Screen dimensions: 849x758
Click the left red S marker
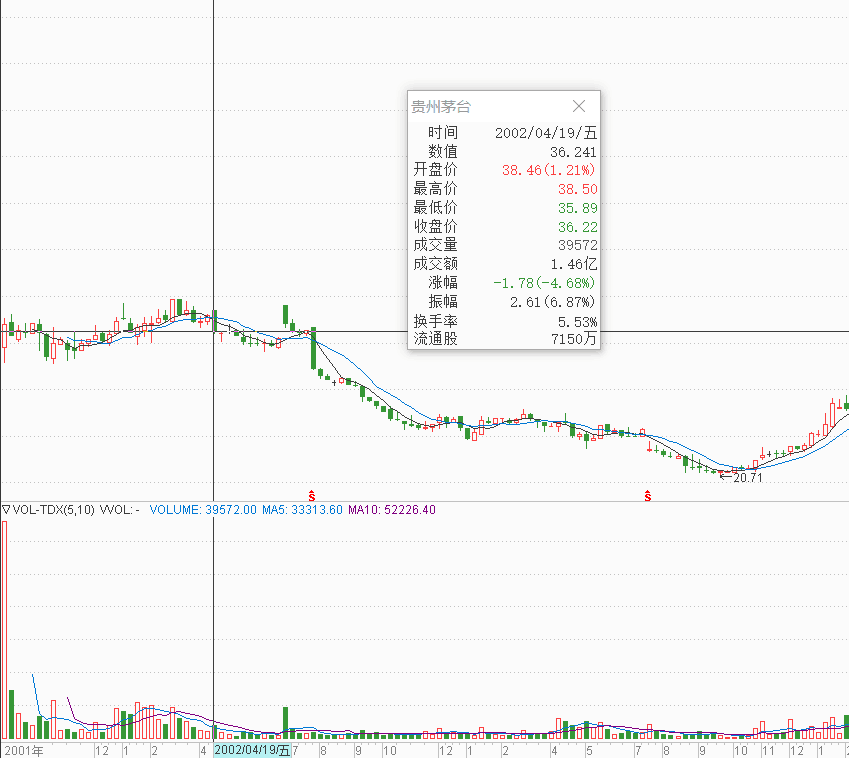pos(312,496)
